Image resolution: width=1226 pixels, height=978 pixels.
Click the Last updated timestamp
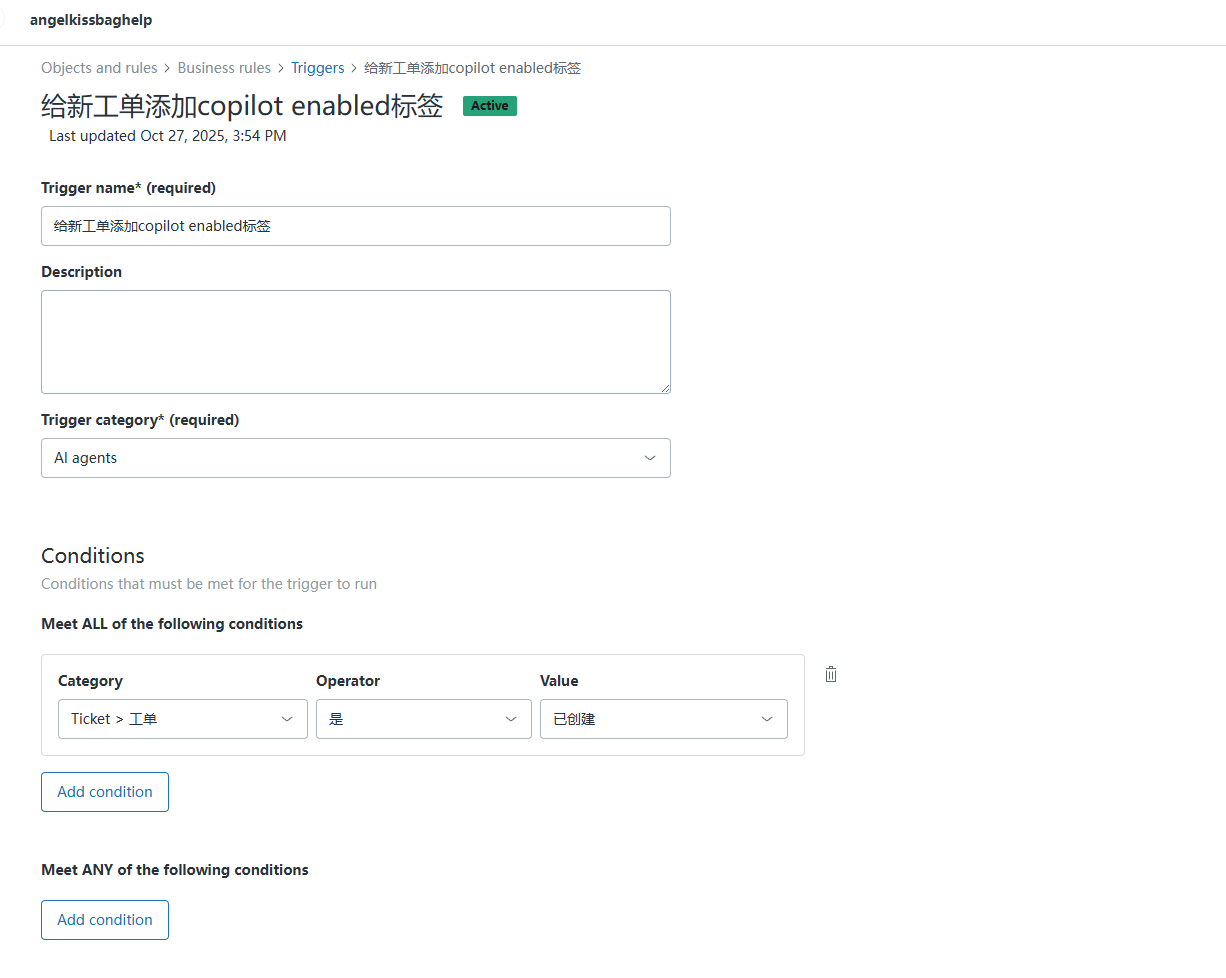(x=168, y=136)
